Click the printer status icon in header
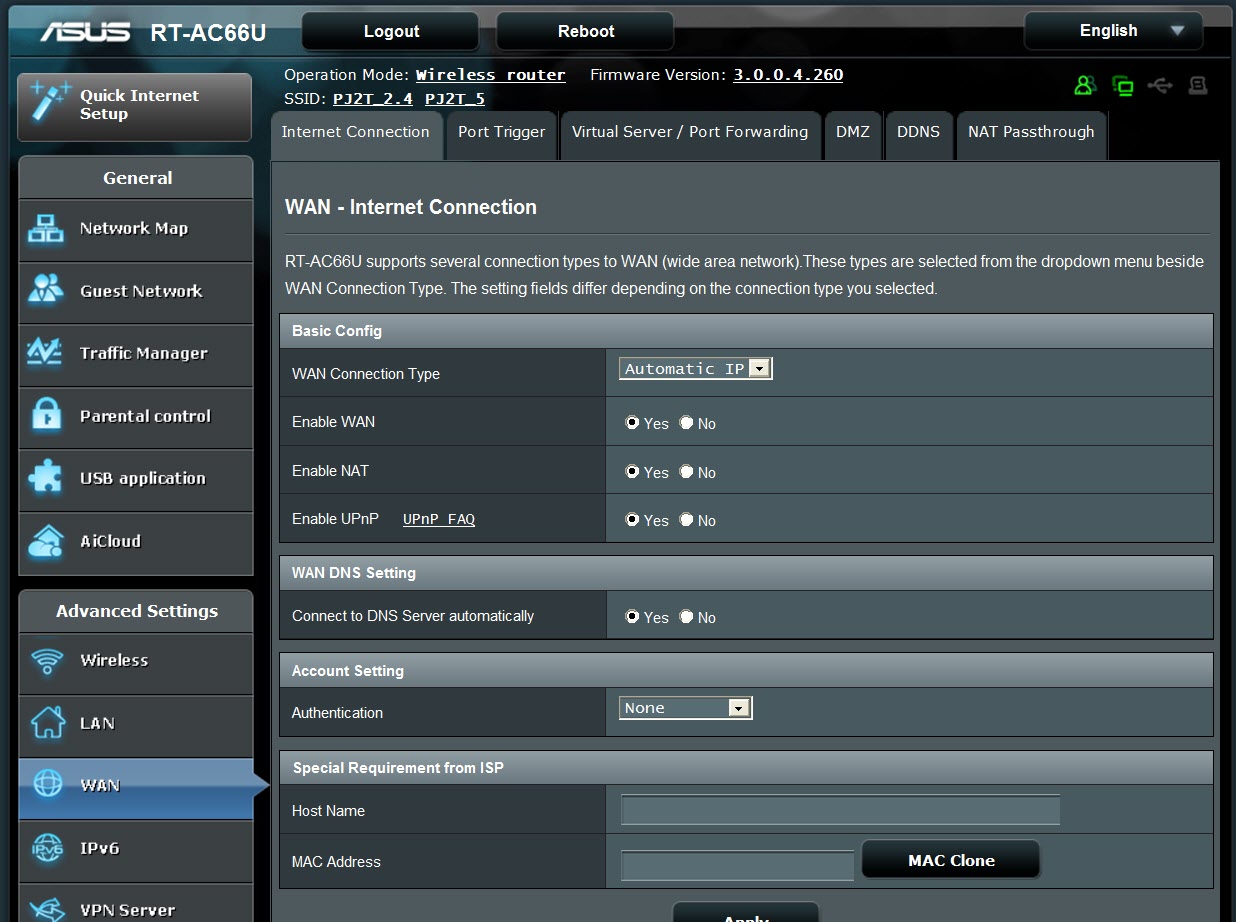1236x922 pixels. click(1197, 86)
